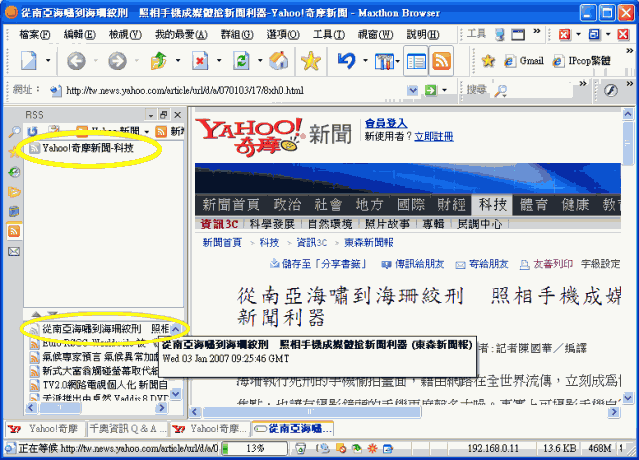Click the blue Undo arrow icon
639x460 pixels.
tap(347, 61)
